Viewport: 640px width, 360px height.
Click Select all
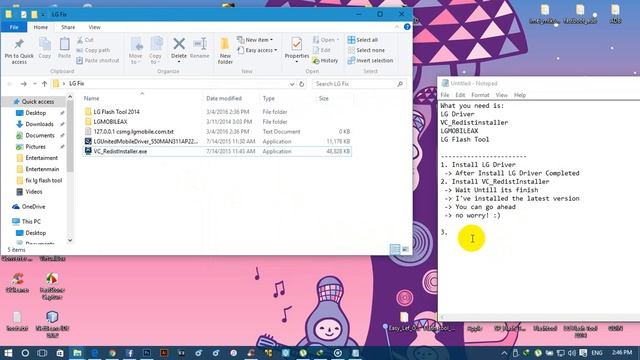click(x=363, y=40)
